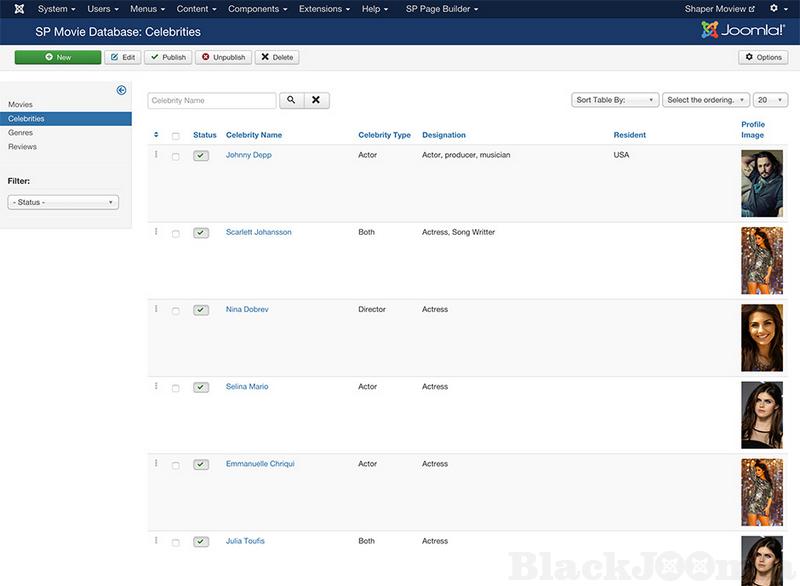Open the list limit 20 dropdown
The width and height of the screenshot is (800, 586).
pos(770,100)
